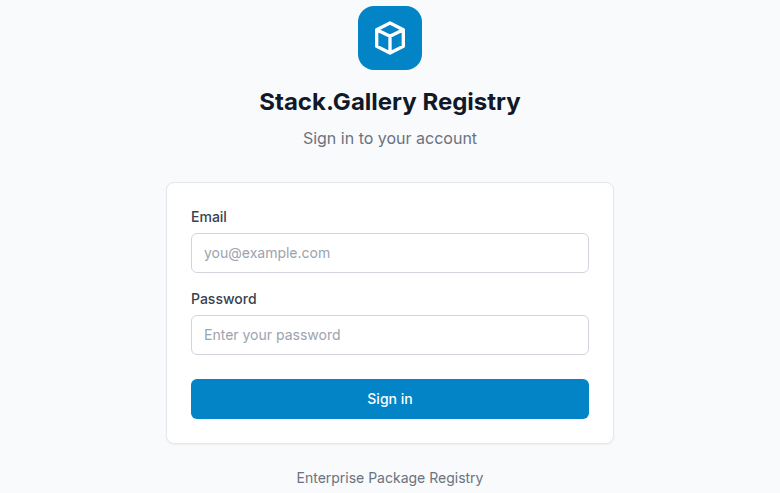Click the "Enter your password" placeholder
780x493 pixels.
(x=272, y=335)
